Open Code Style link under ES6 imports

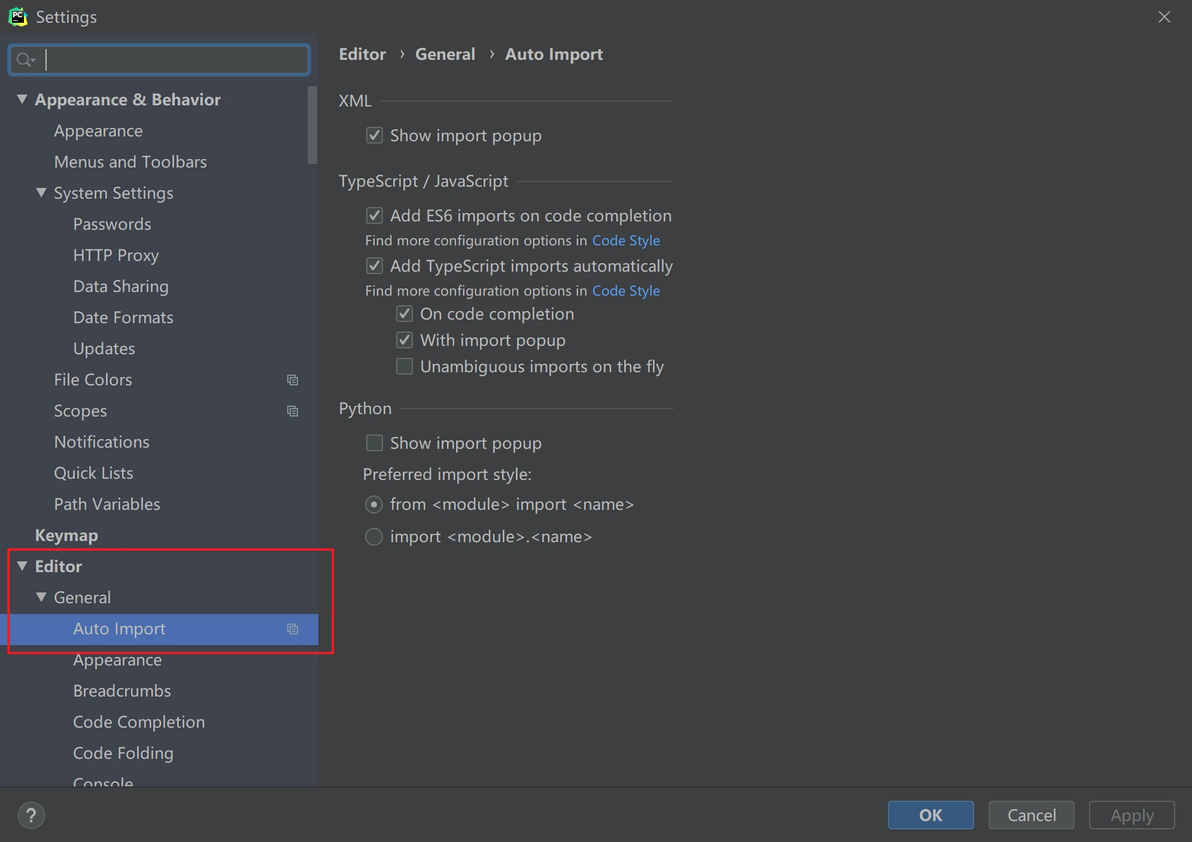[626, 240]
